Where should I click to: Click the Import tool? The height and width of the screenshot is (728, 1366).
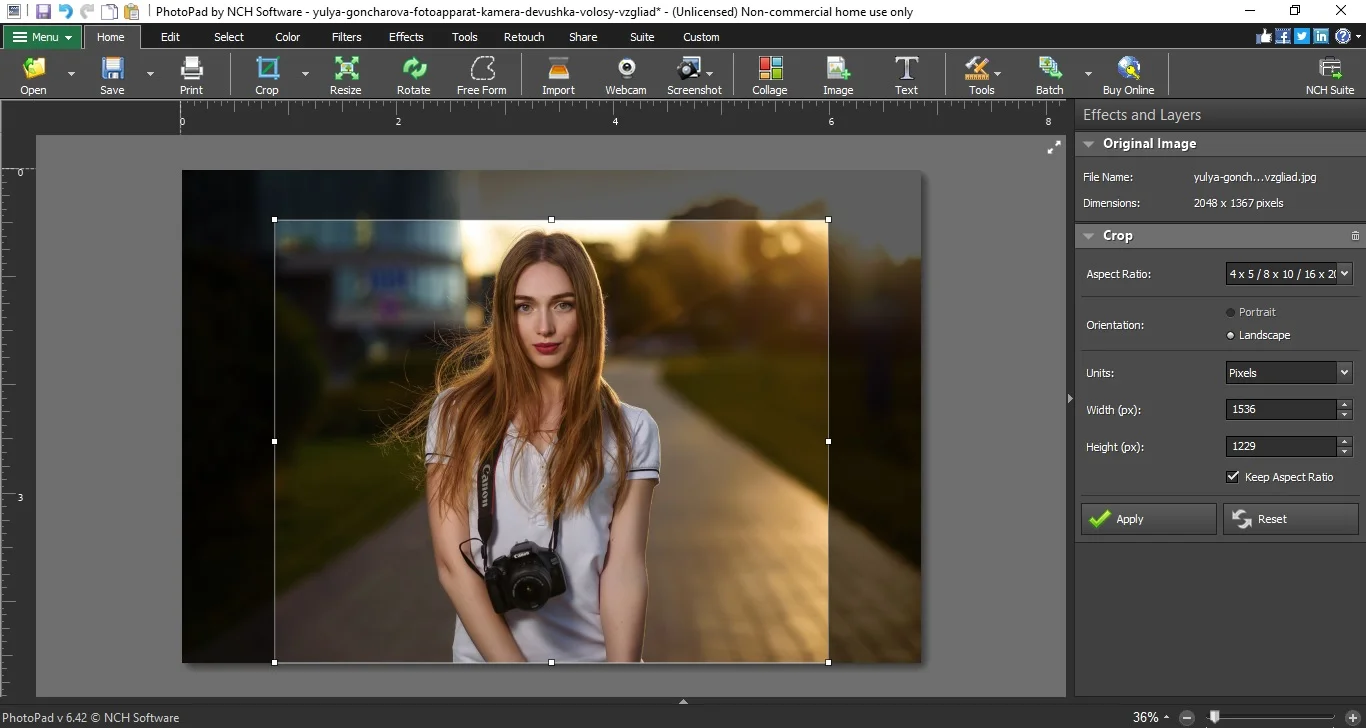[x=558, y=76]
